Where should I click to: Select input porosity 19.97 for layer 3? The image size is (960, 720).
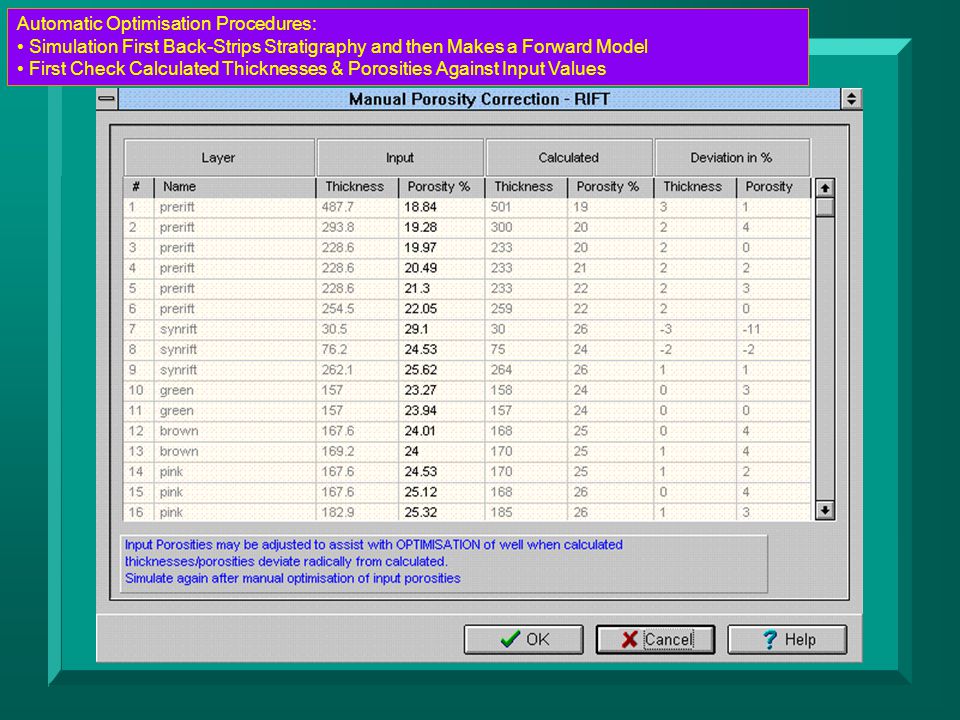point(441,247)
